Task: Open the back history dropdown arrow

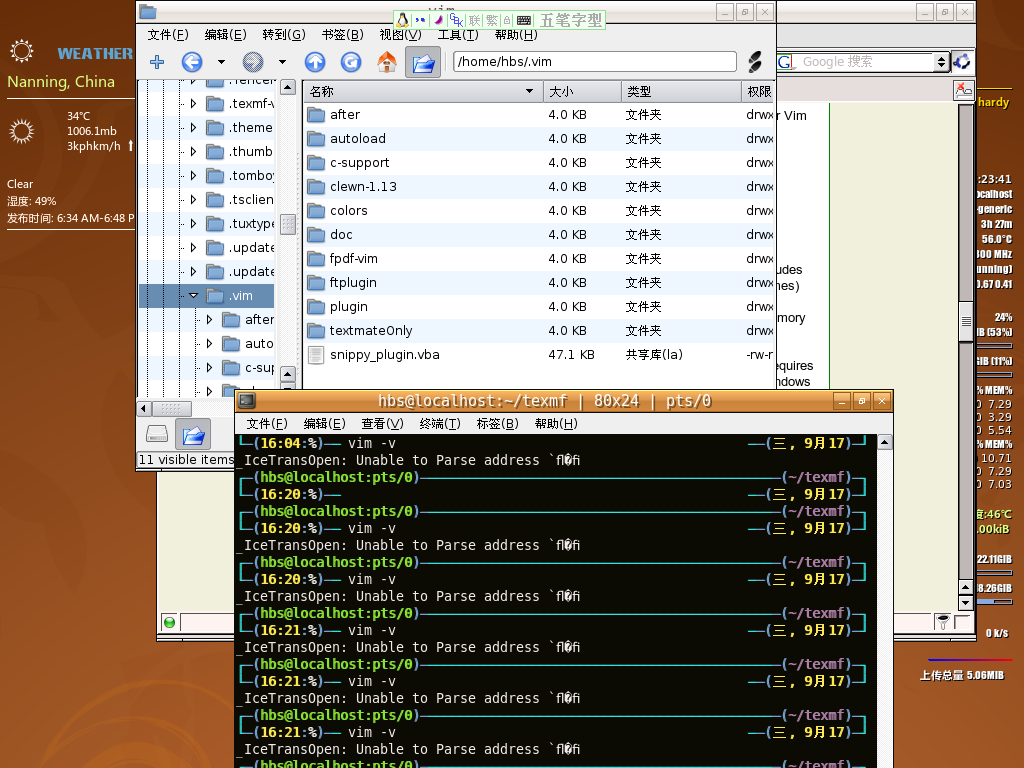Action: tap(221, 62)
